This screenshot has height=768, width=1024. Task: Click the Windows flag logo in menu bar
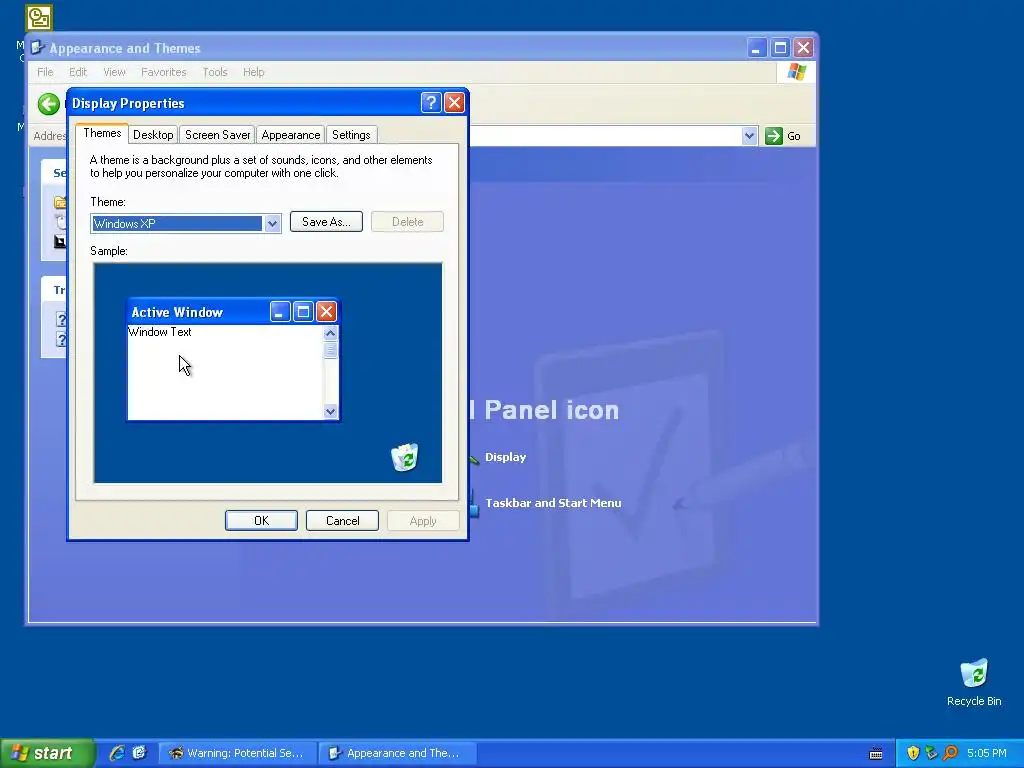coord(796,72)
